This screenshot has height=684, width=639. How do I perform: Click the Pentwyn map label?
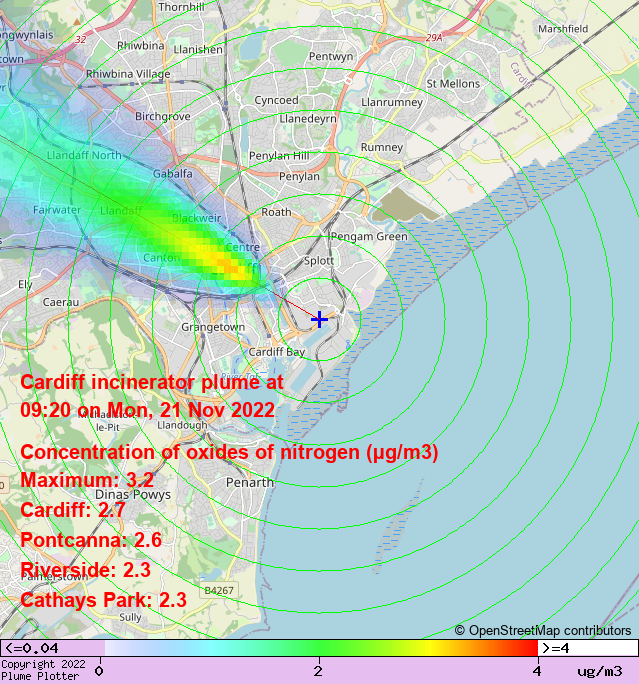point(331,57)
